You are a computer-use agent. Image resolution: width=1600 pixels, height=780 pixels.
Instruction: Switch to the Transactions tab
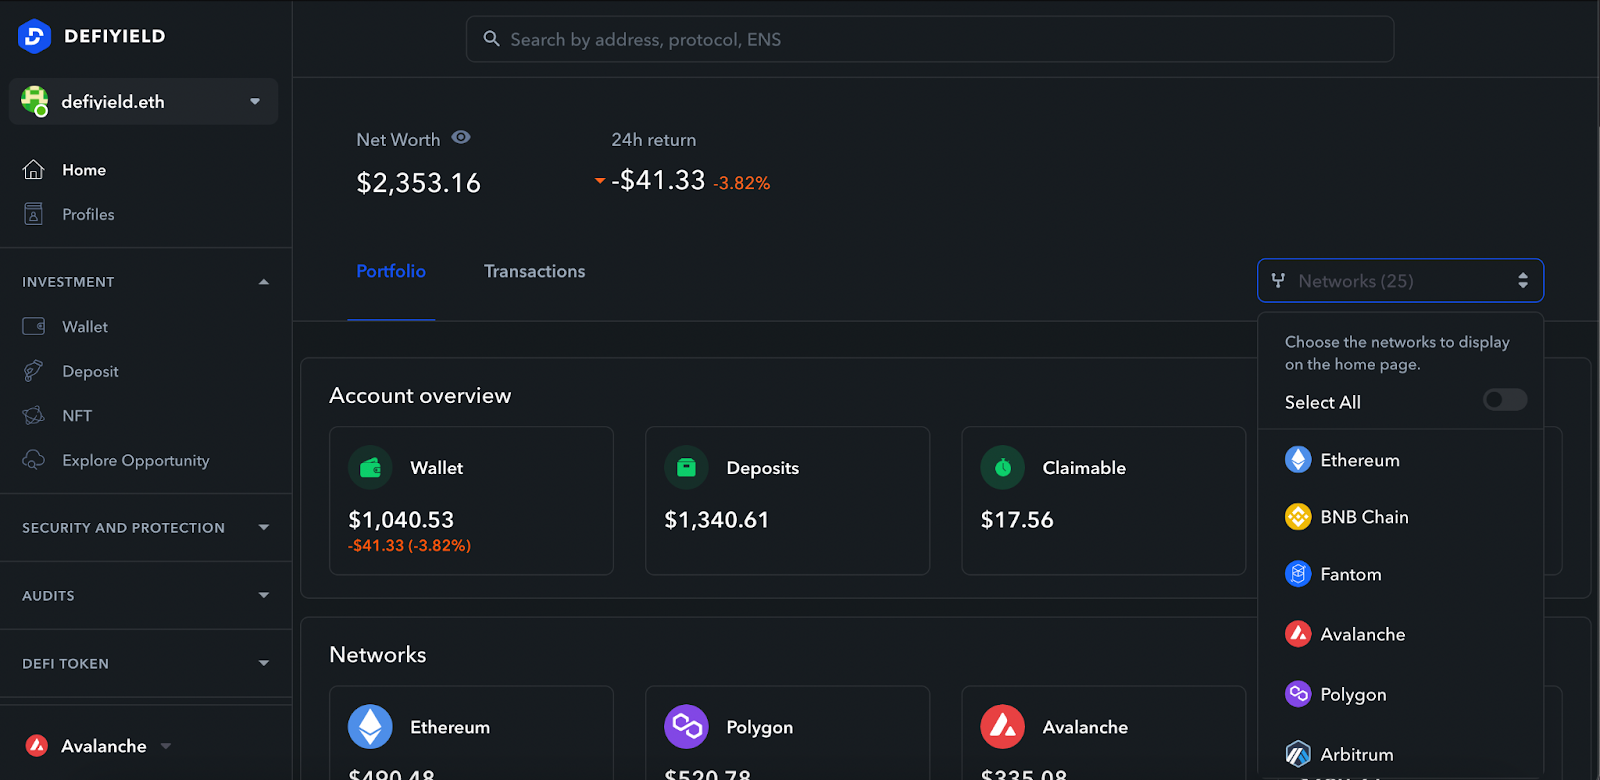[534, 272]
